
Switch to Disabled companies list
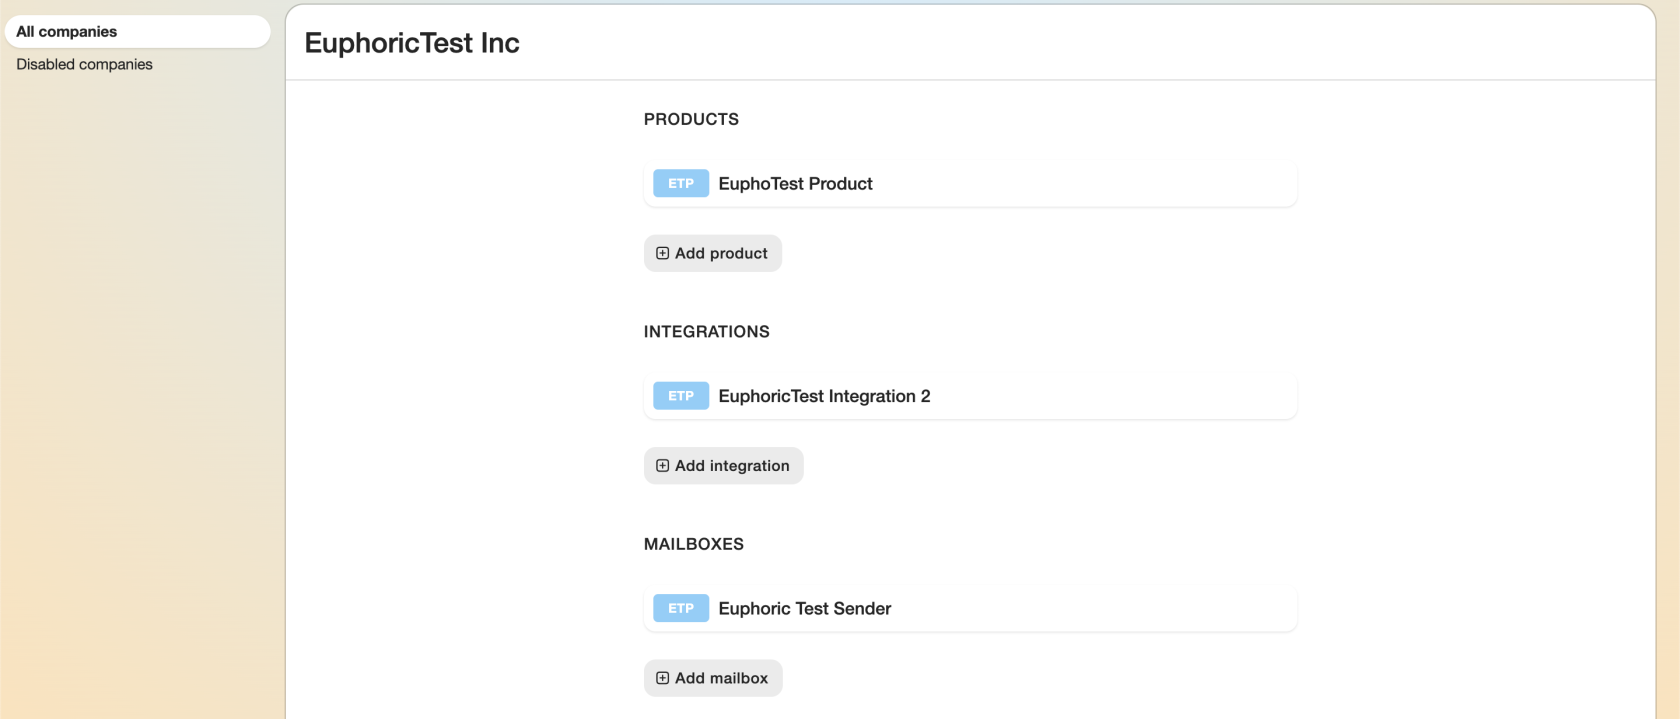point(85,64)
